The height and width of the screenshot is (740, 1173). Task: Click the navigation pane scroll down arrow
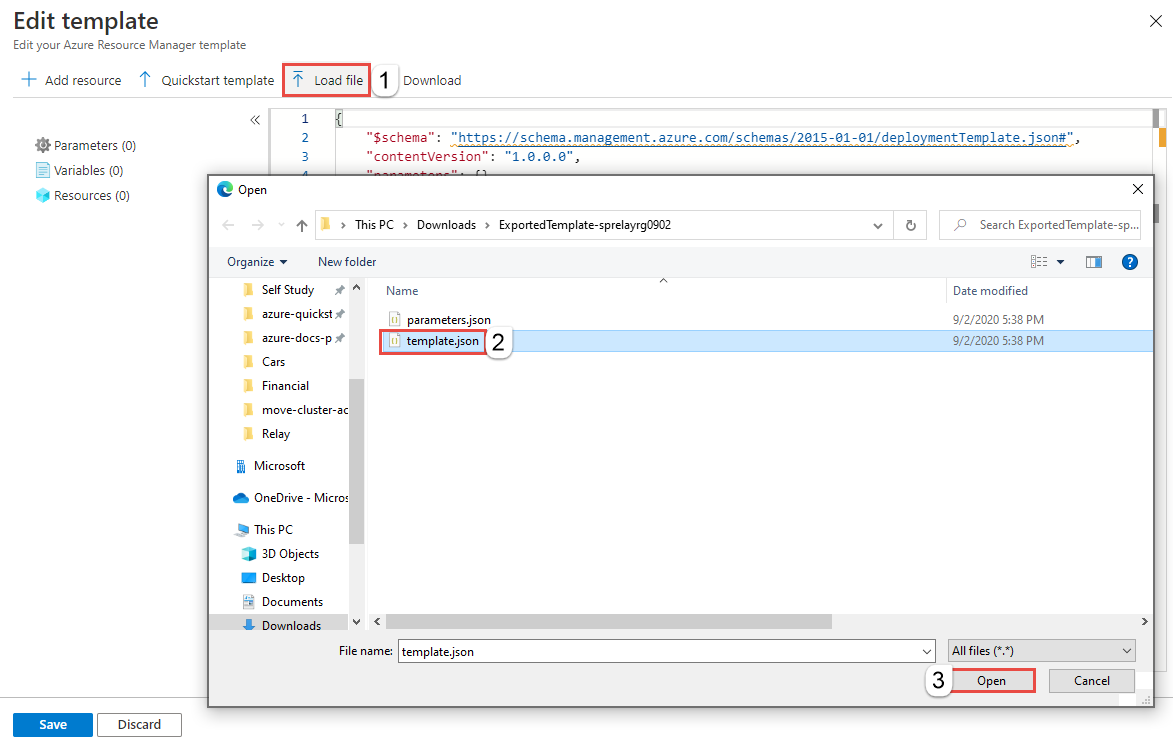(356, 622)
